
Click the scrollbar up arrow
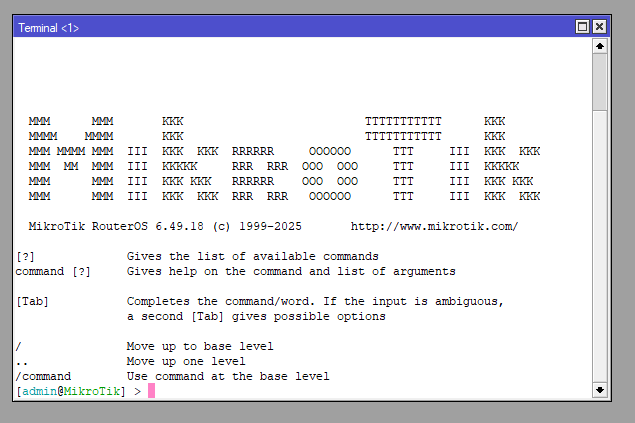click(x=600, y=46)
